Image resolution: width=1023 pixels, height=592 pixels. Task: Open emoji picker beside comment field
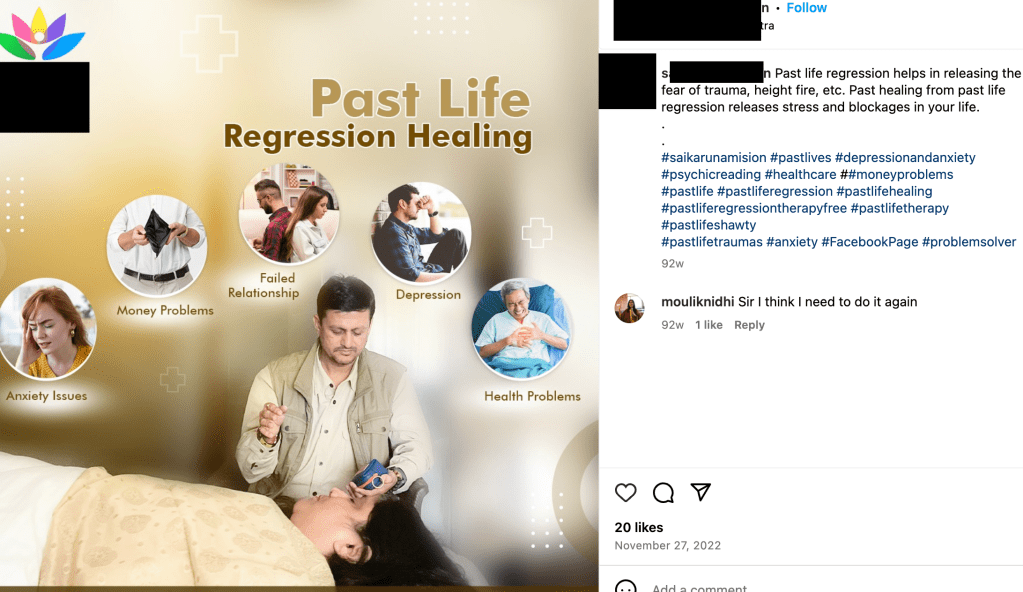pos(626,587)
